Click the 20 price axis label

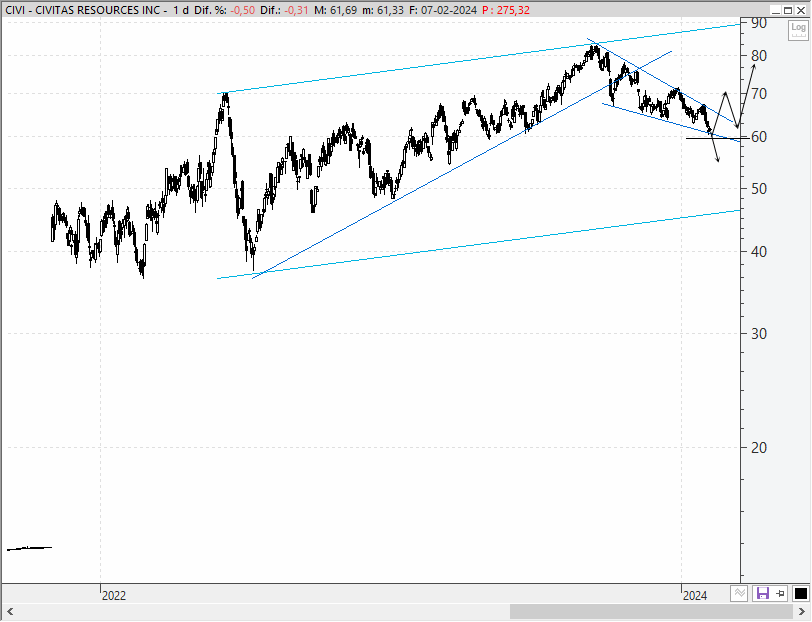pyautogui.click(x=759, y=448)
